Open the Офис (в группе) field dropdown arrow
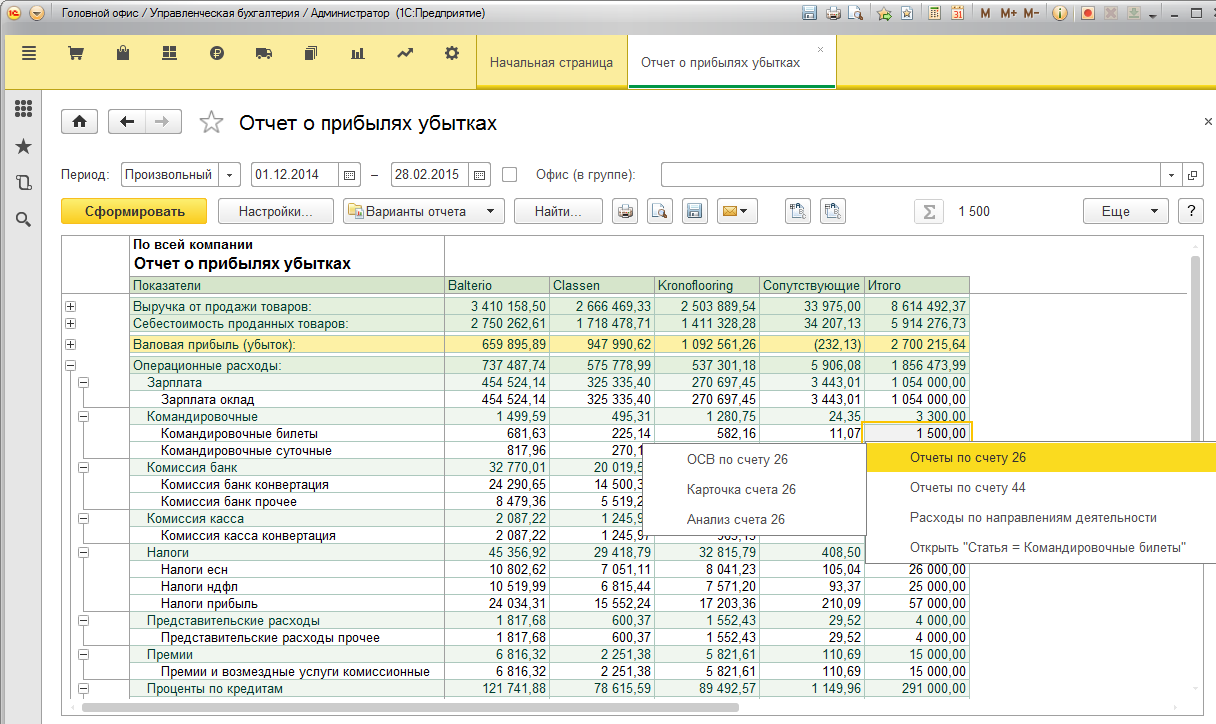Image resolution: width=1216 pixels, height=724 pixels. click(1172, 174)
